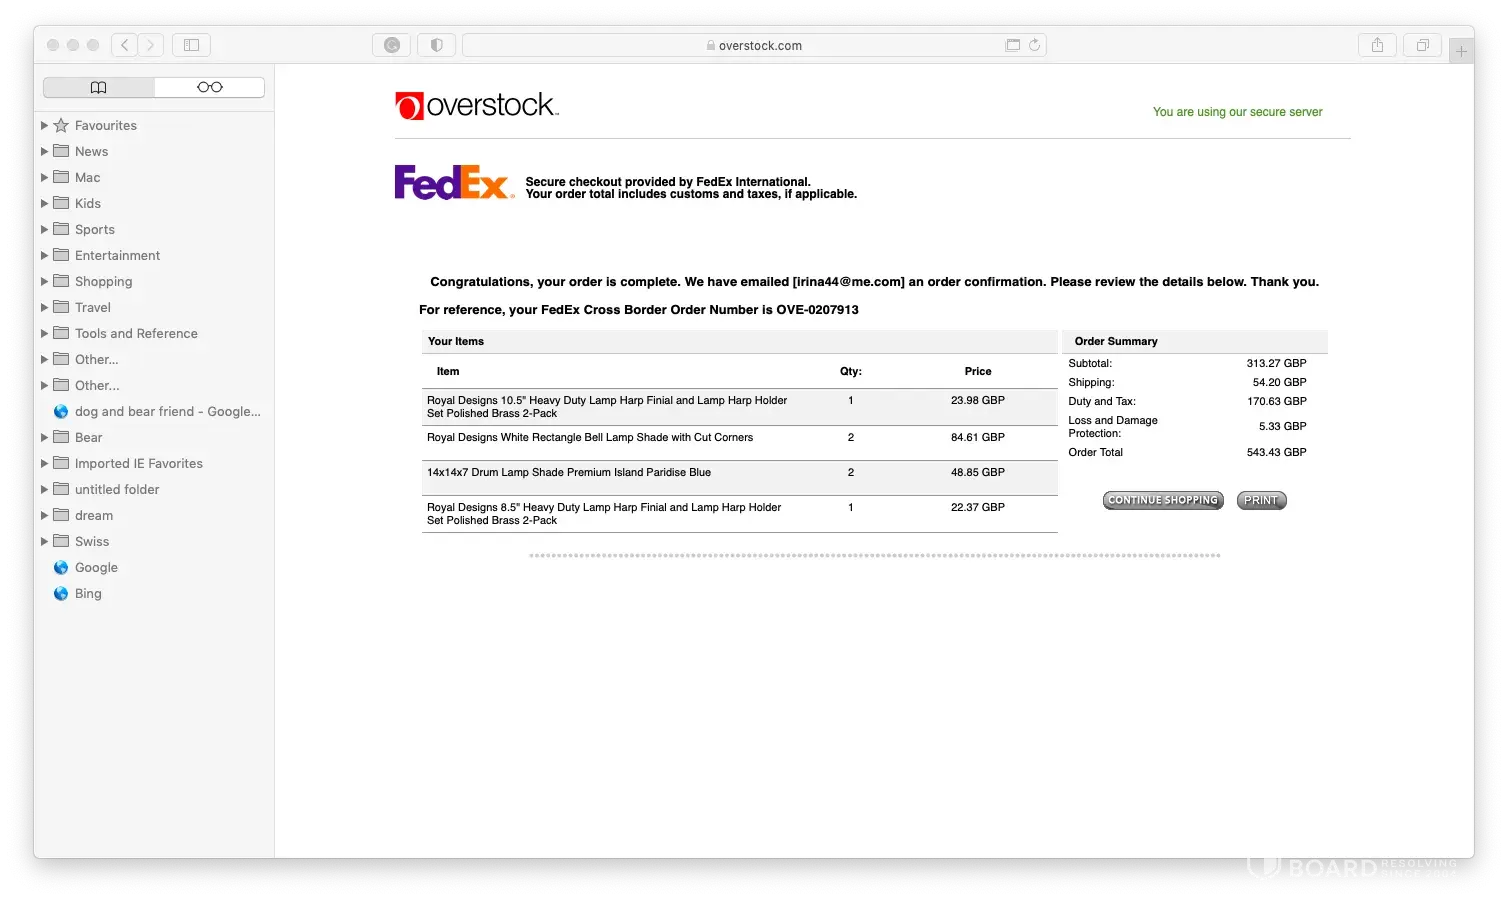Viewport: 1508px width, 900px height.
Task: Click the Duty and Tax value 170.63 GBP
Action: (x=1276, y=401)
